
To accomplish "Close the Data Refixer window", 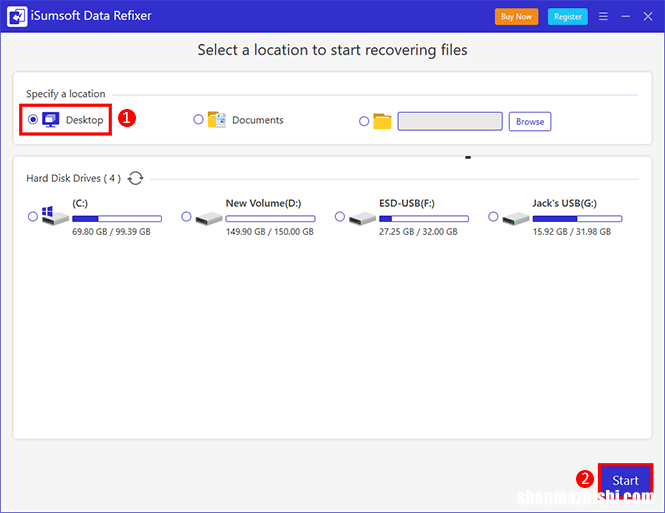I will [x=648, y=17].
